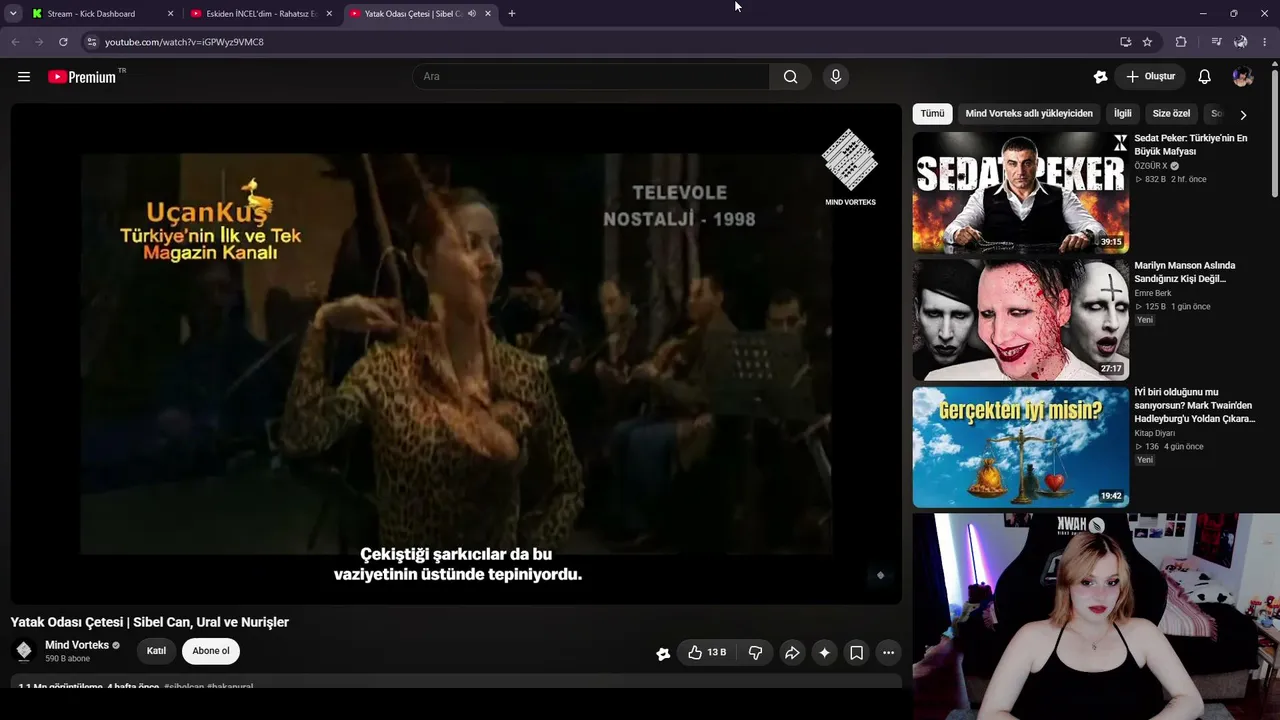Click the browser address bar URL
This screenshot has width=1280, height=720.
pyautogui.click(x=184, y=42)
